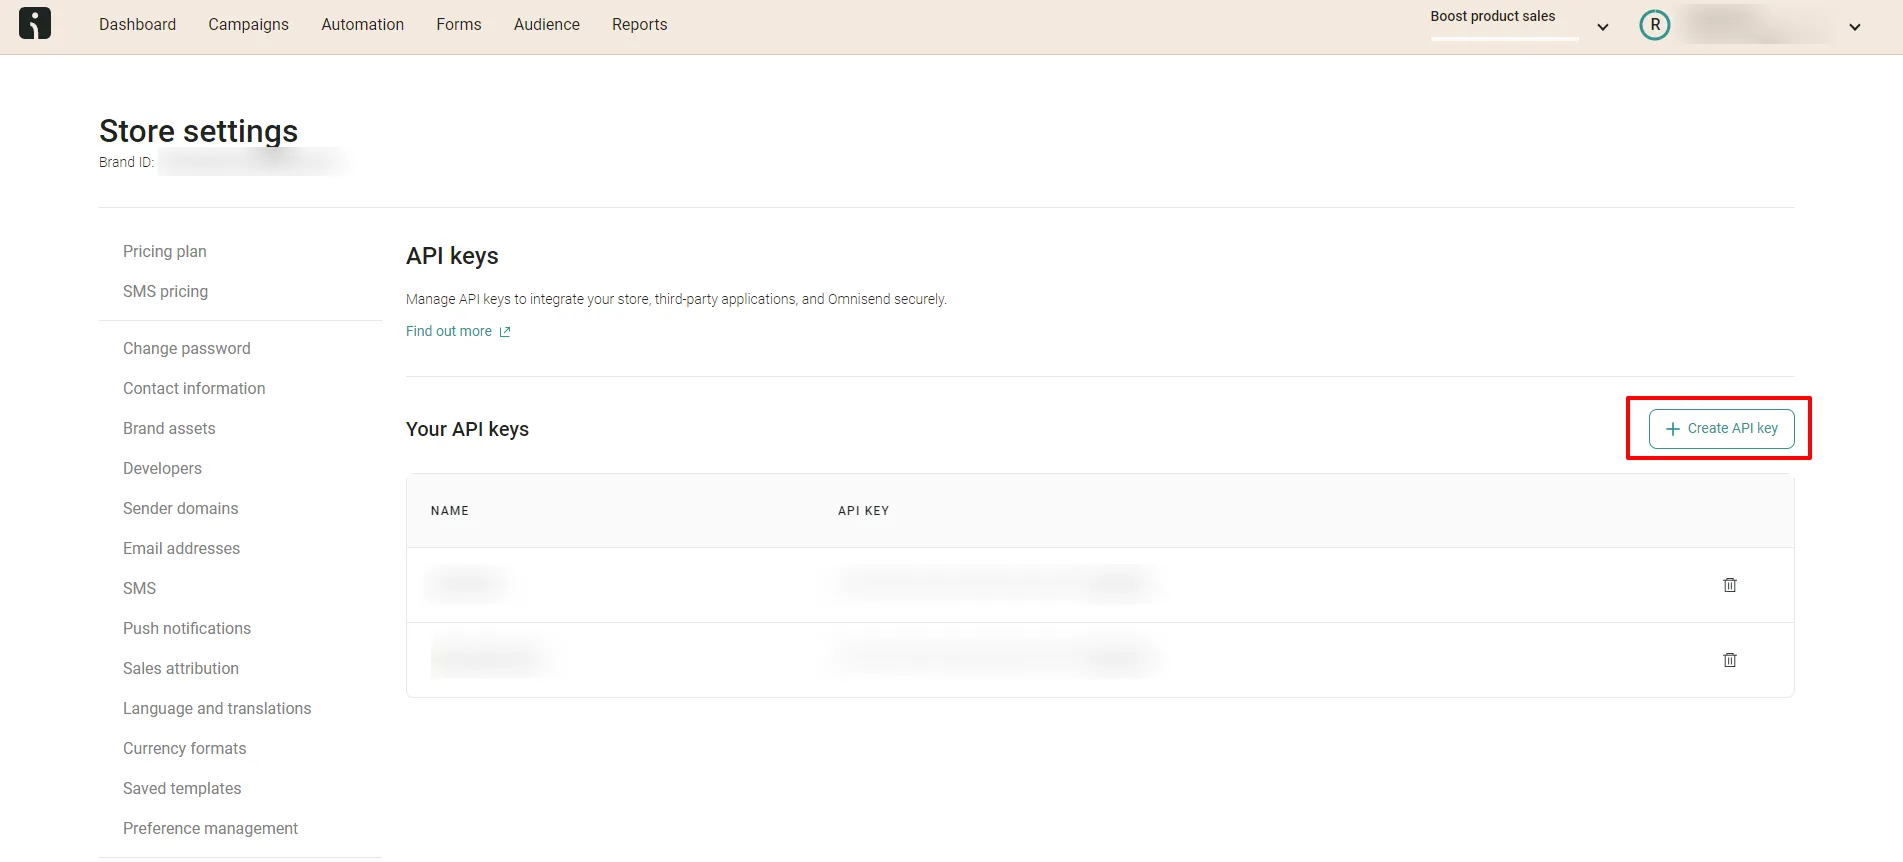The width and height of the screenshot is (1903, 862).
Task: Click the API keys section heading
Action: click(x=452, y=256)
